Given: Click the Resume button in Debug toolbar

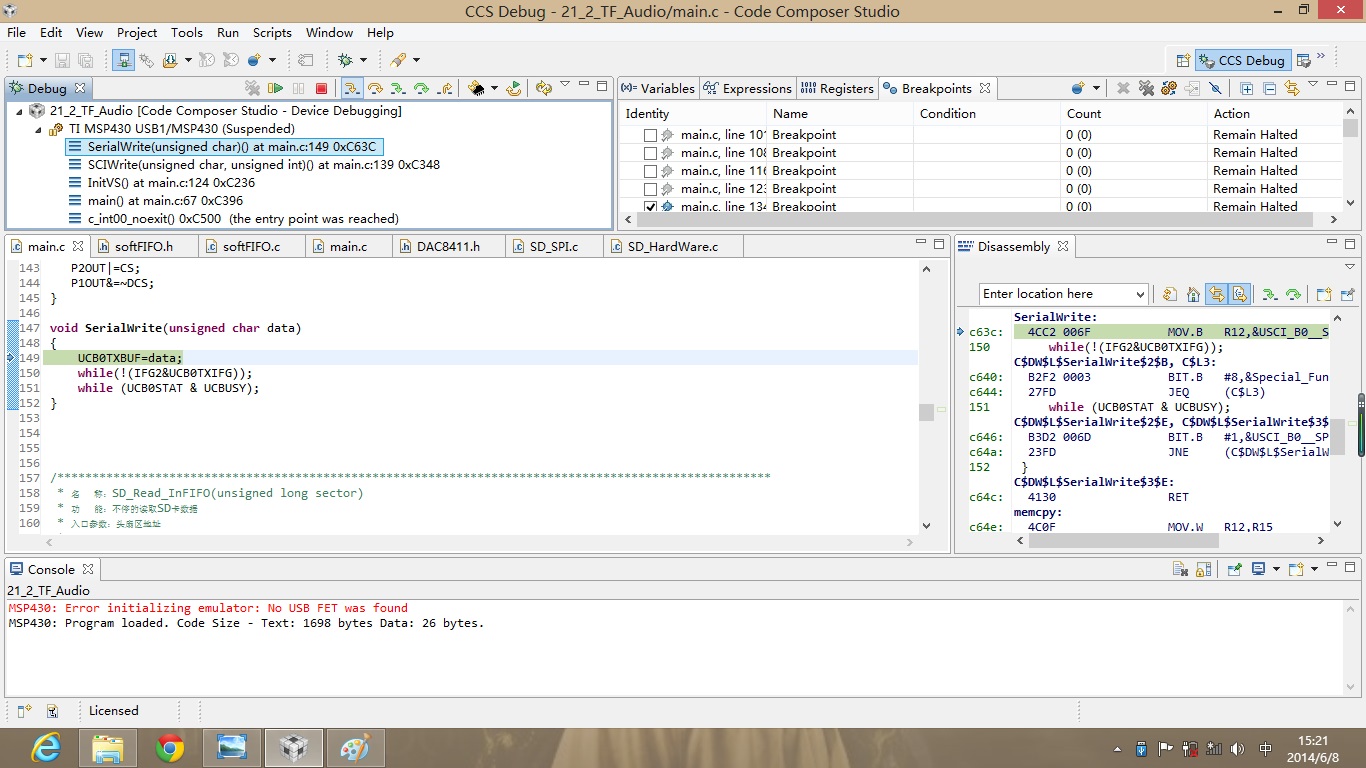Looking at the screenshot, I should tap(275, 88).
